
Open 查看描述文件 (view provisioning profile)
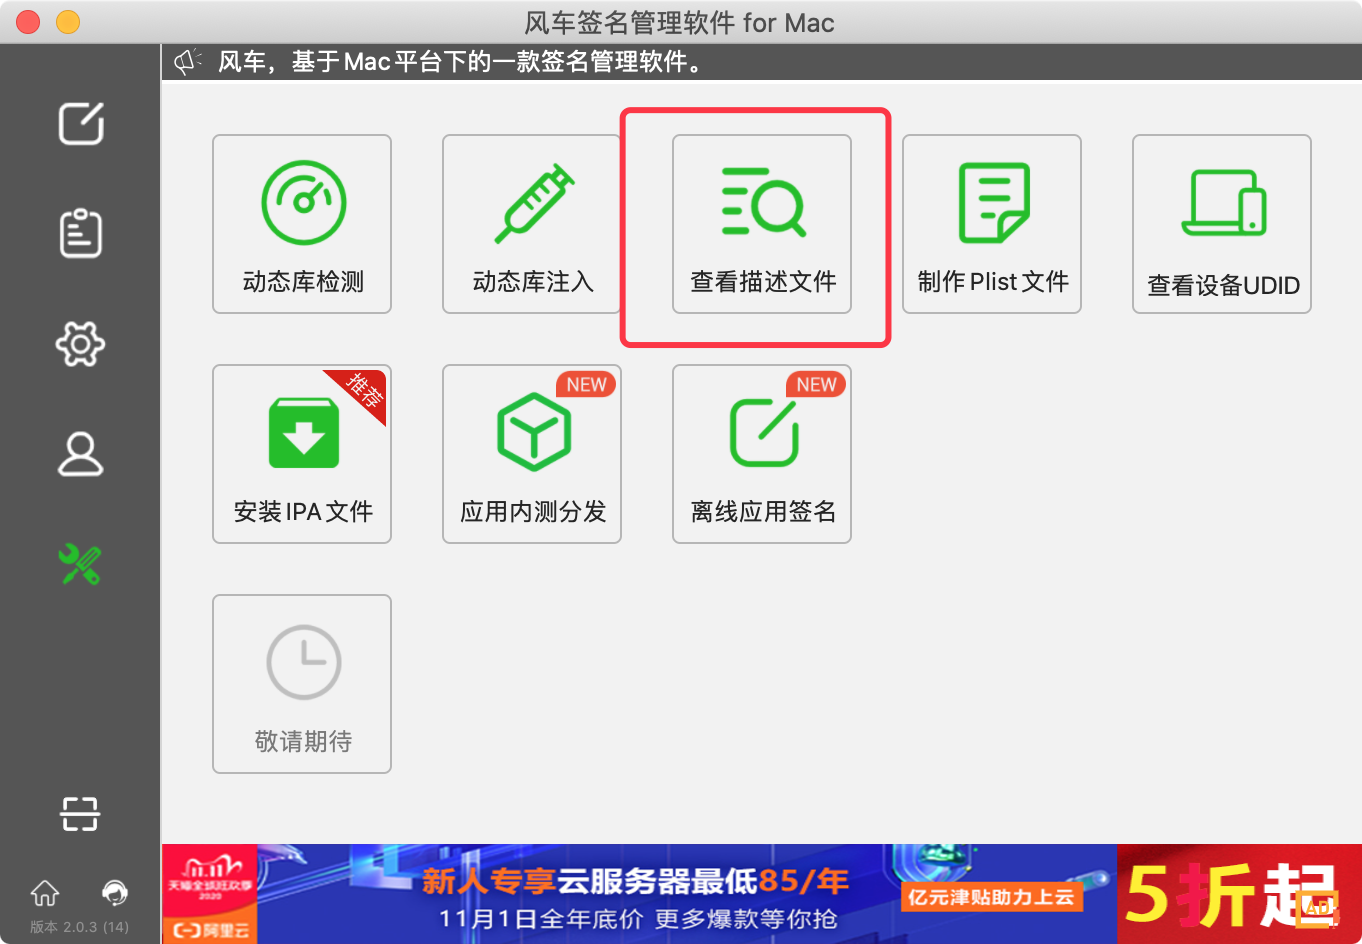pyautogui.click(x=761, y=224)
